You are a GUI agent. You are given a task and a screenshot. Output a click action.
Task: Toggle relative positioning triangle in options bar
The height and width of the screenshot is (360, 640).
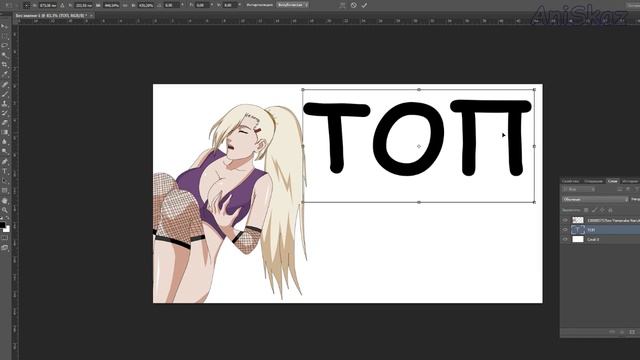[62, 5]
